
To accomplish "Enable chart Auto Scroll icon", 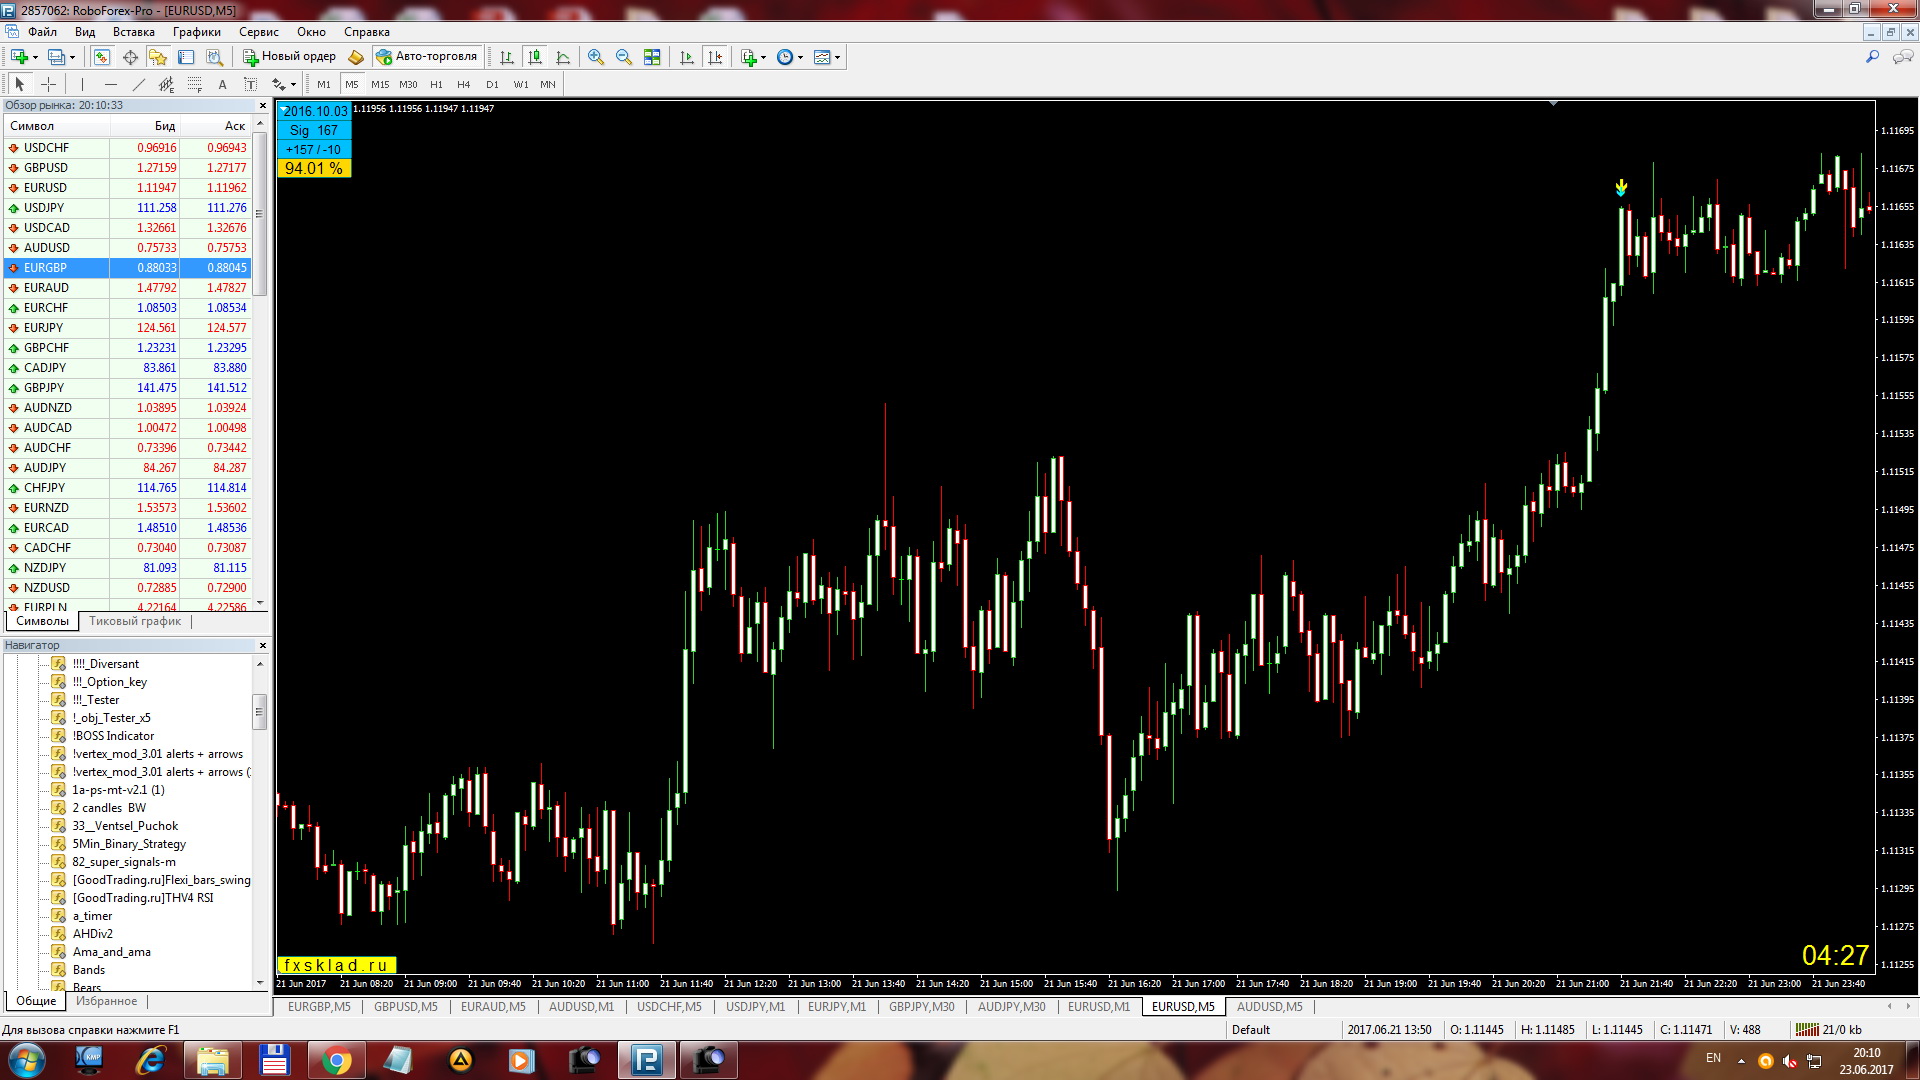I will click(x=686, y=57).
